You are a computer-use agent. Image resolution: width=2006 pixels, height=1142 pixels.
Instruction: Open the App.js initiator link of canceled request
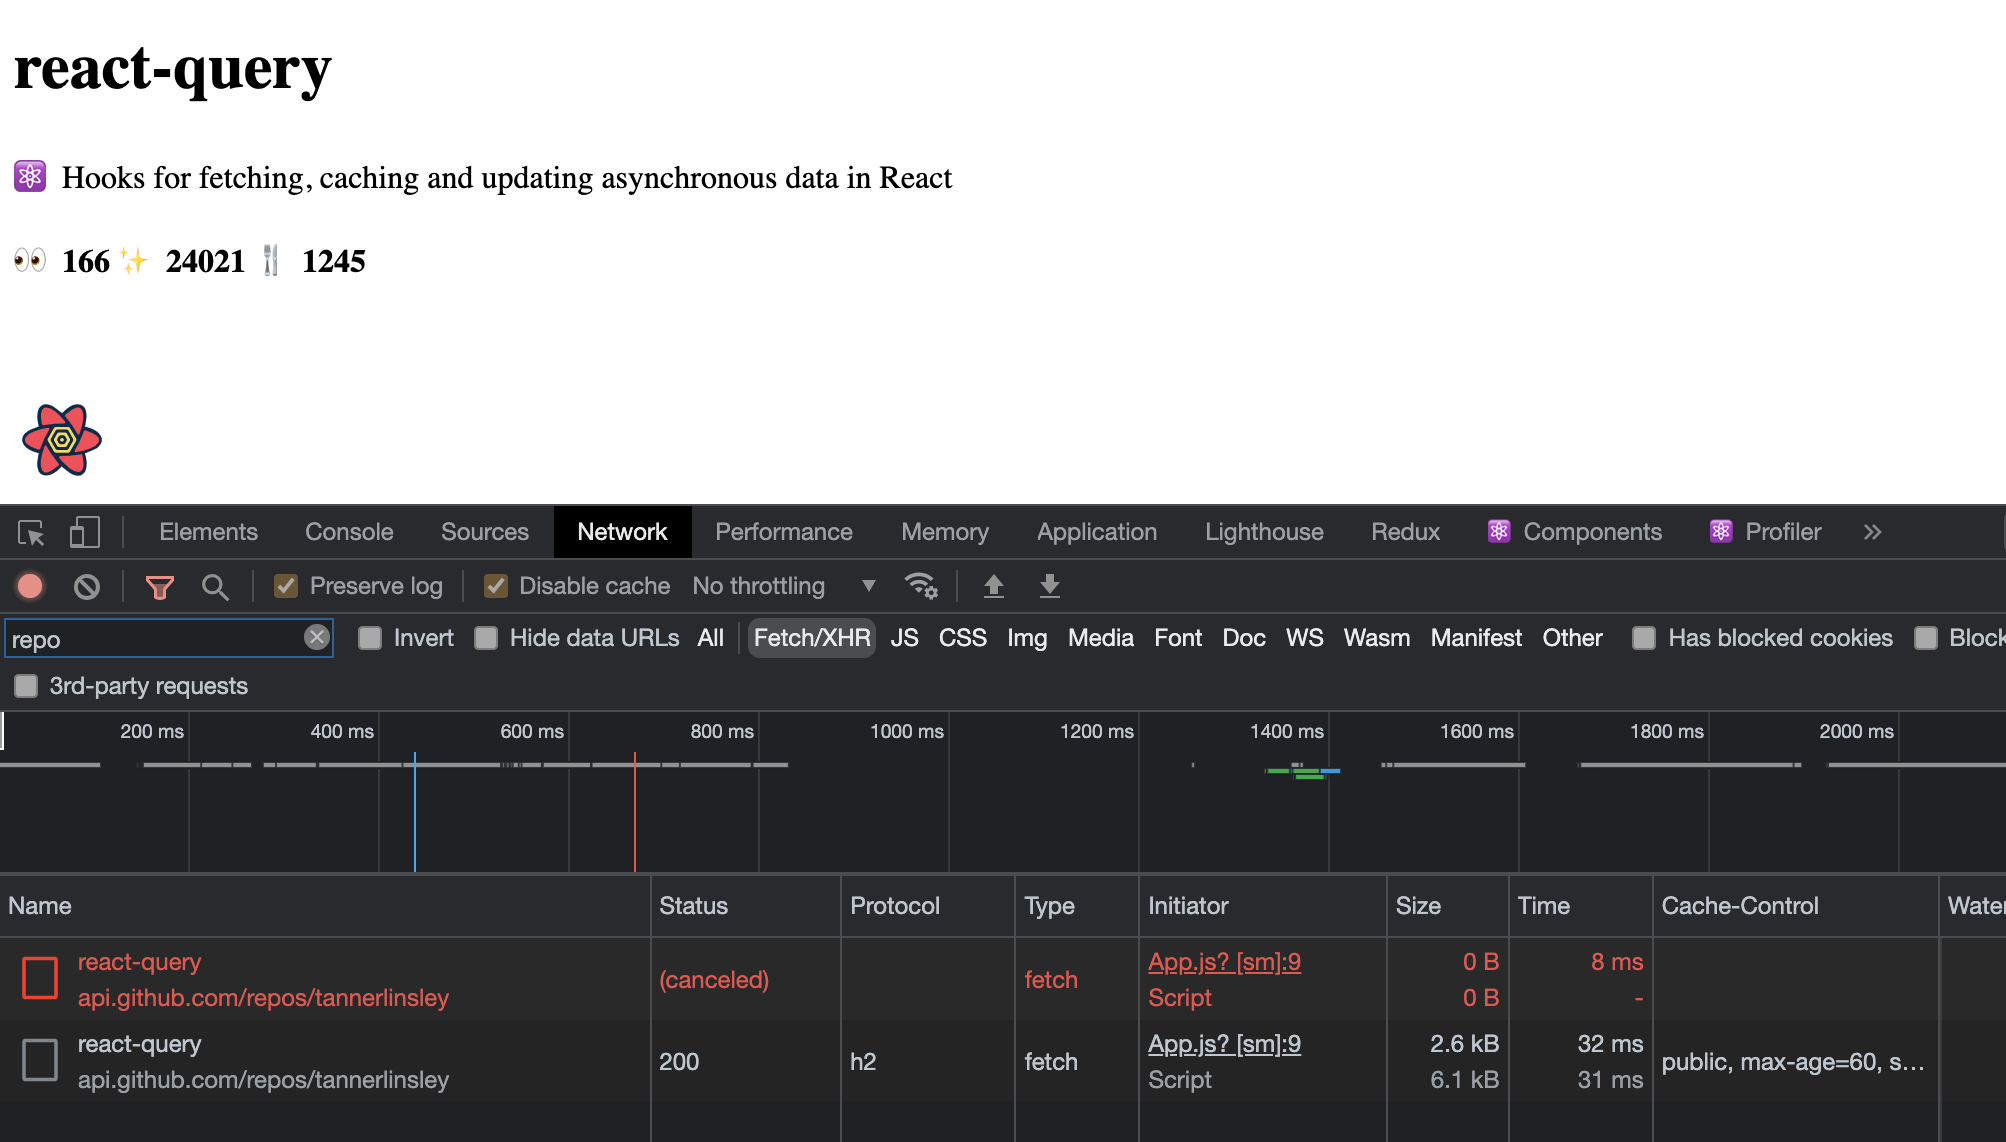tap(1224, 962)
